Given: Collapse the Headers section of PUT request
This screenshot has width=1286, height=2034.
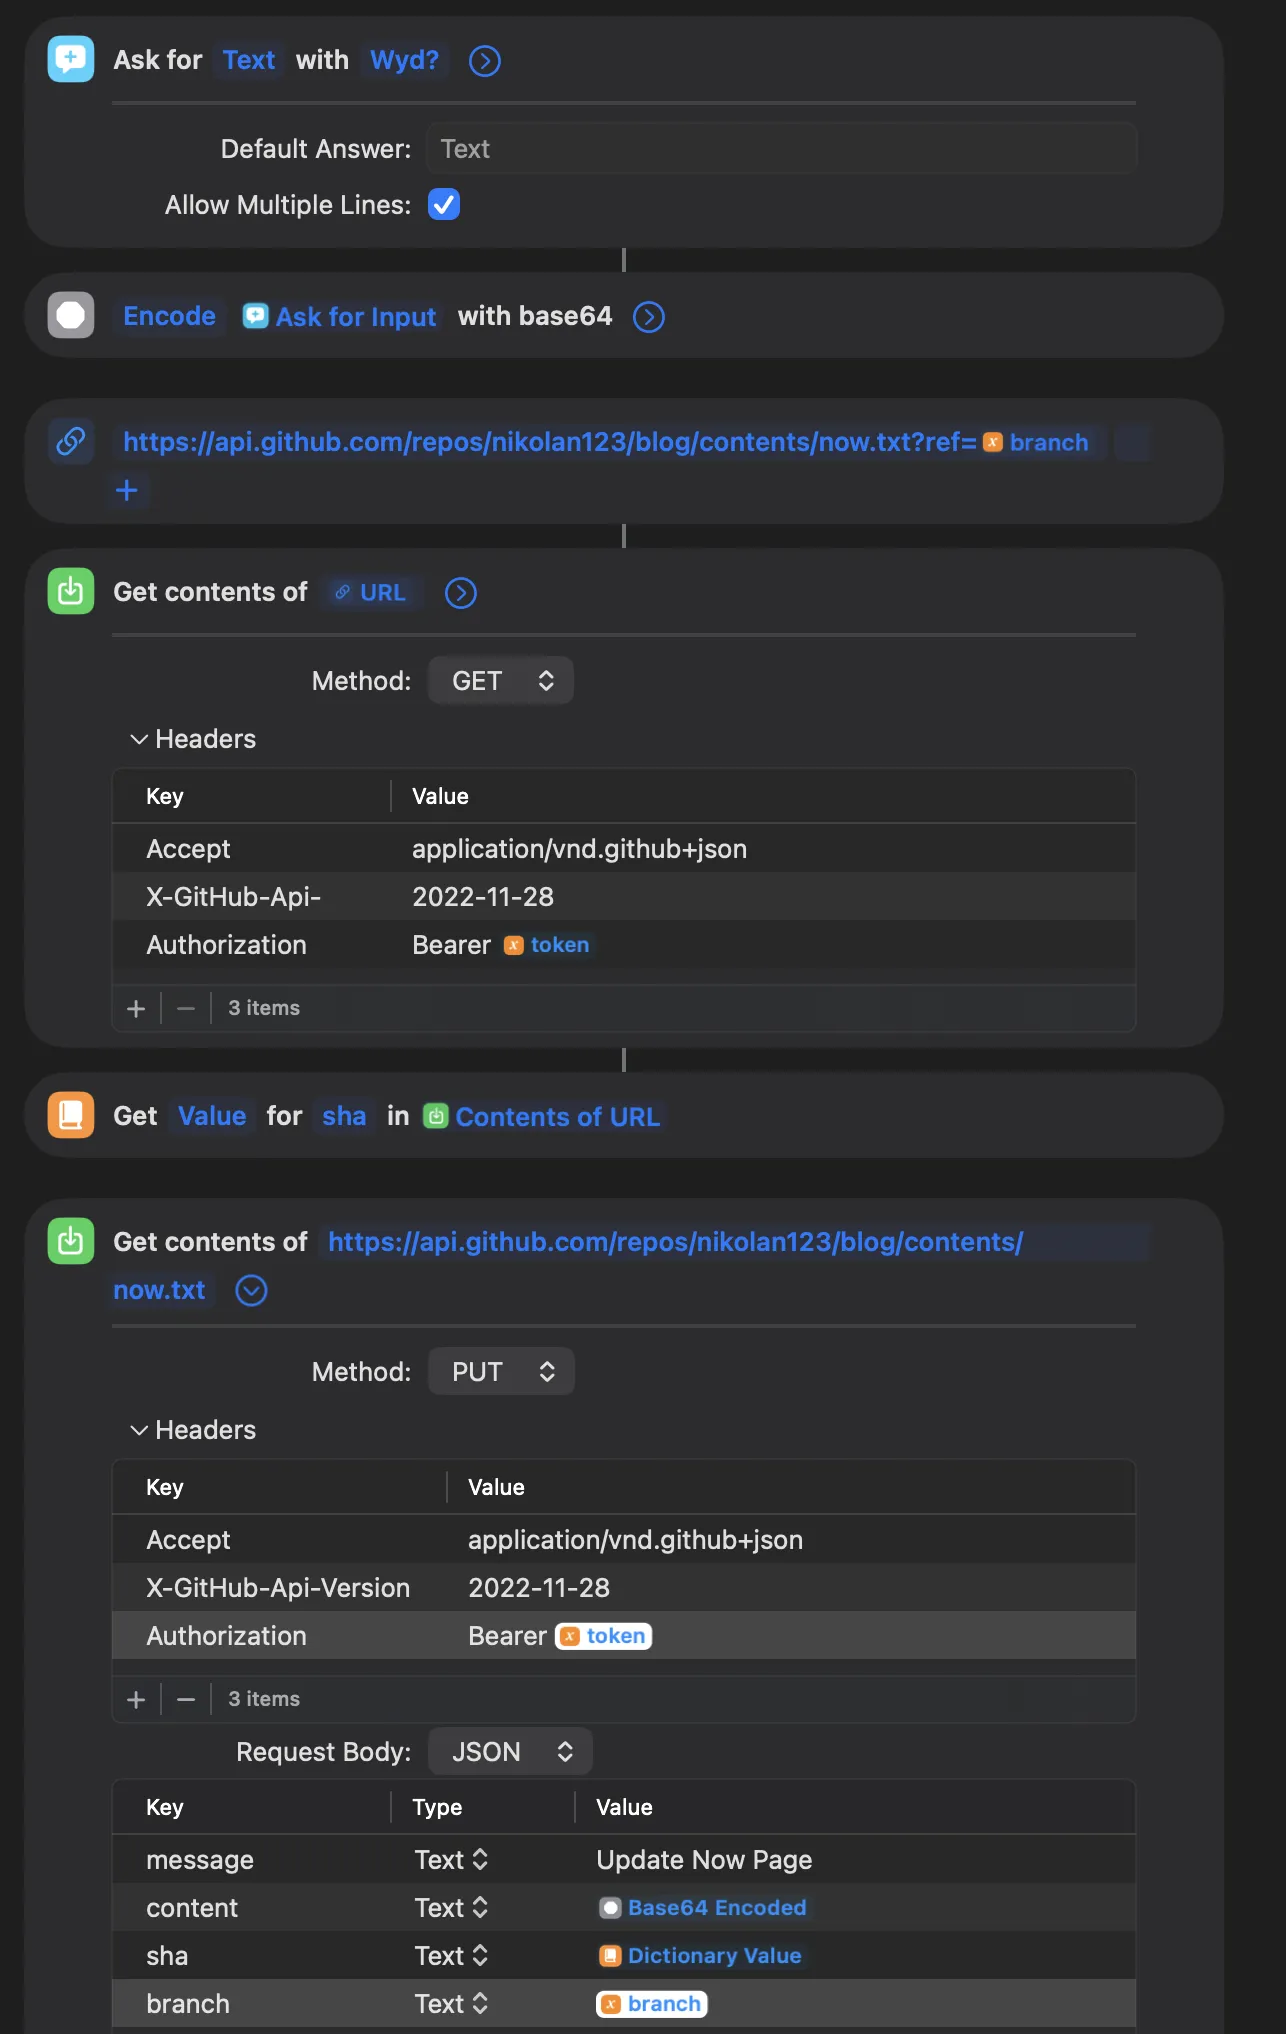Looking at the screenshot, I should (139, 1430).
